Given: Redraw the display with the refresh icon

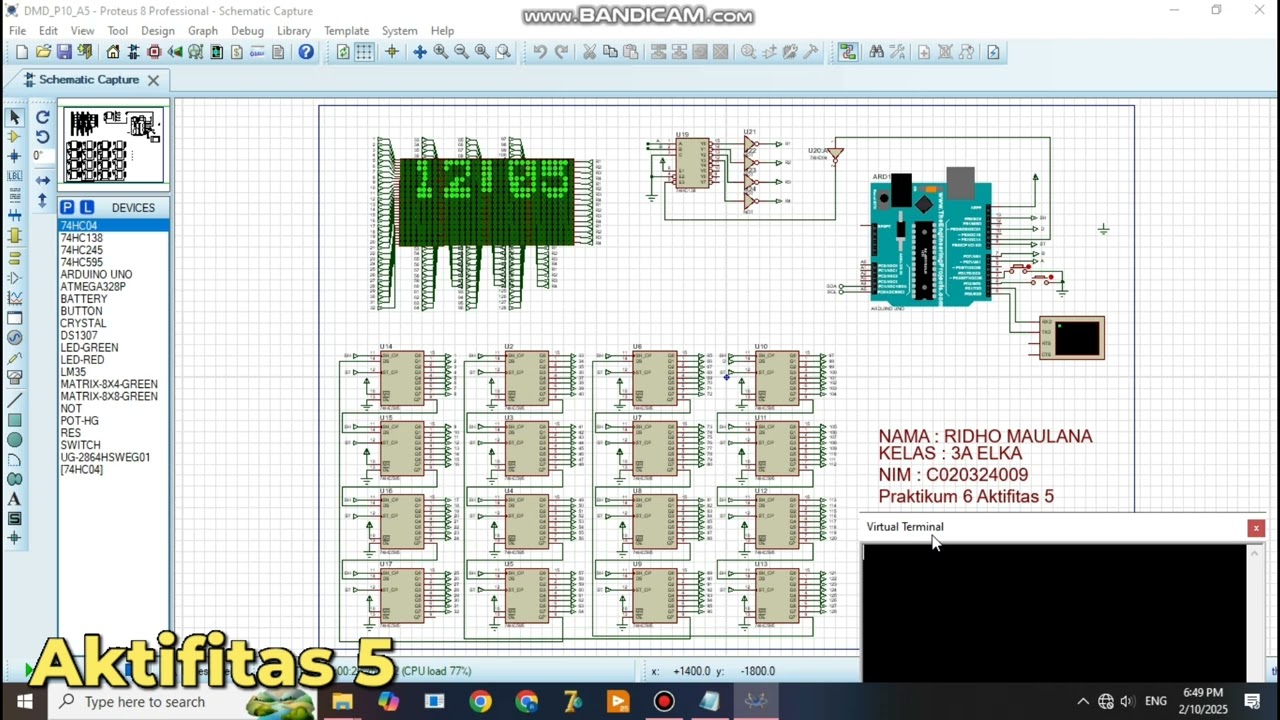Looking at the screenshot, I should 343,52.
